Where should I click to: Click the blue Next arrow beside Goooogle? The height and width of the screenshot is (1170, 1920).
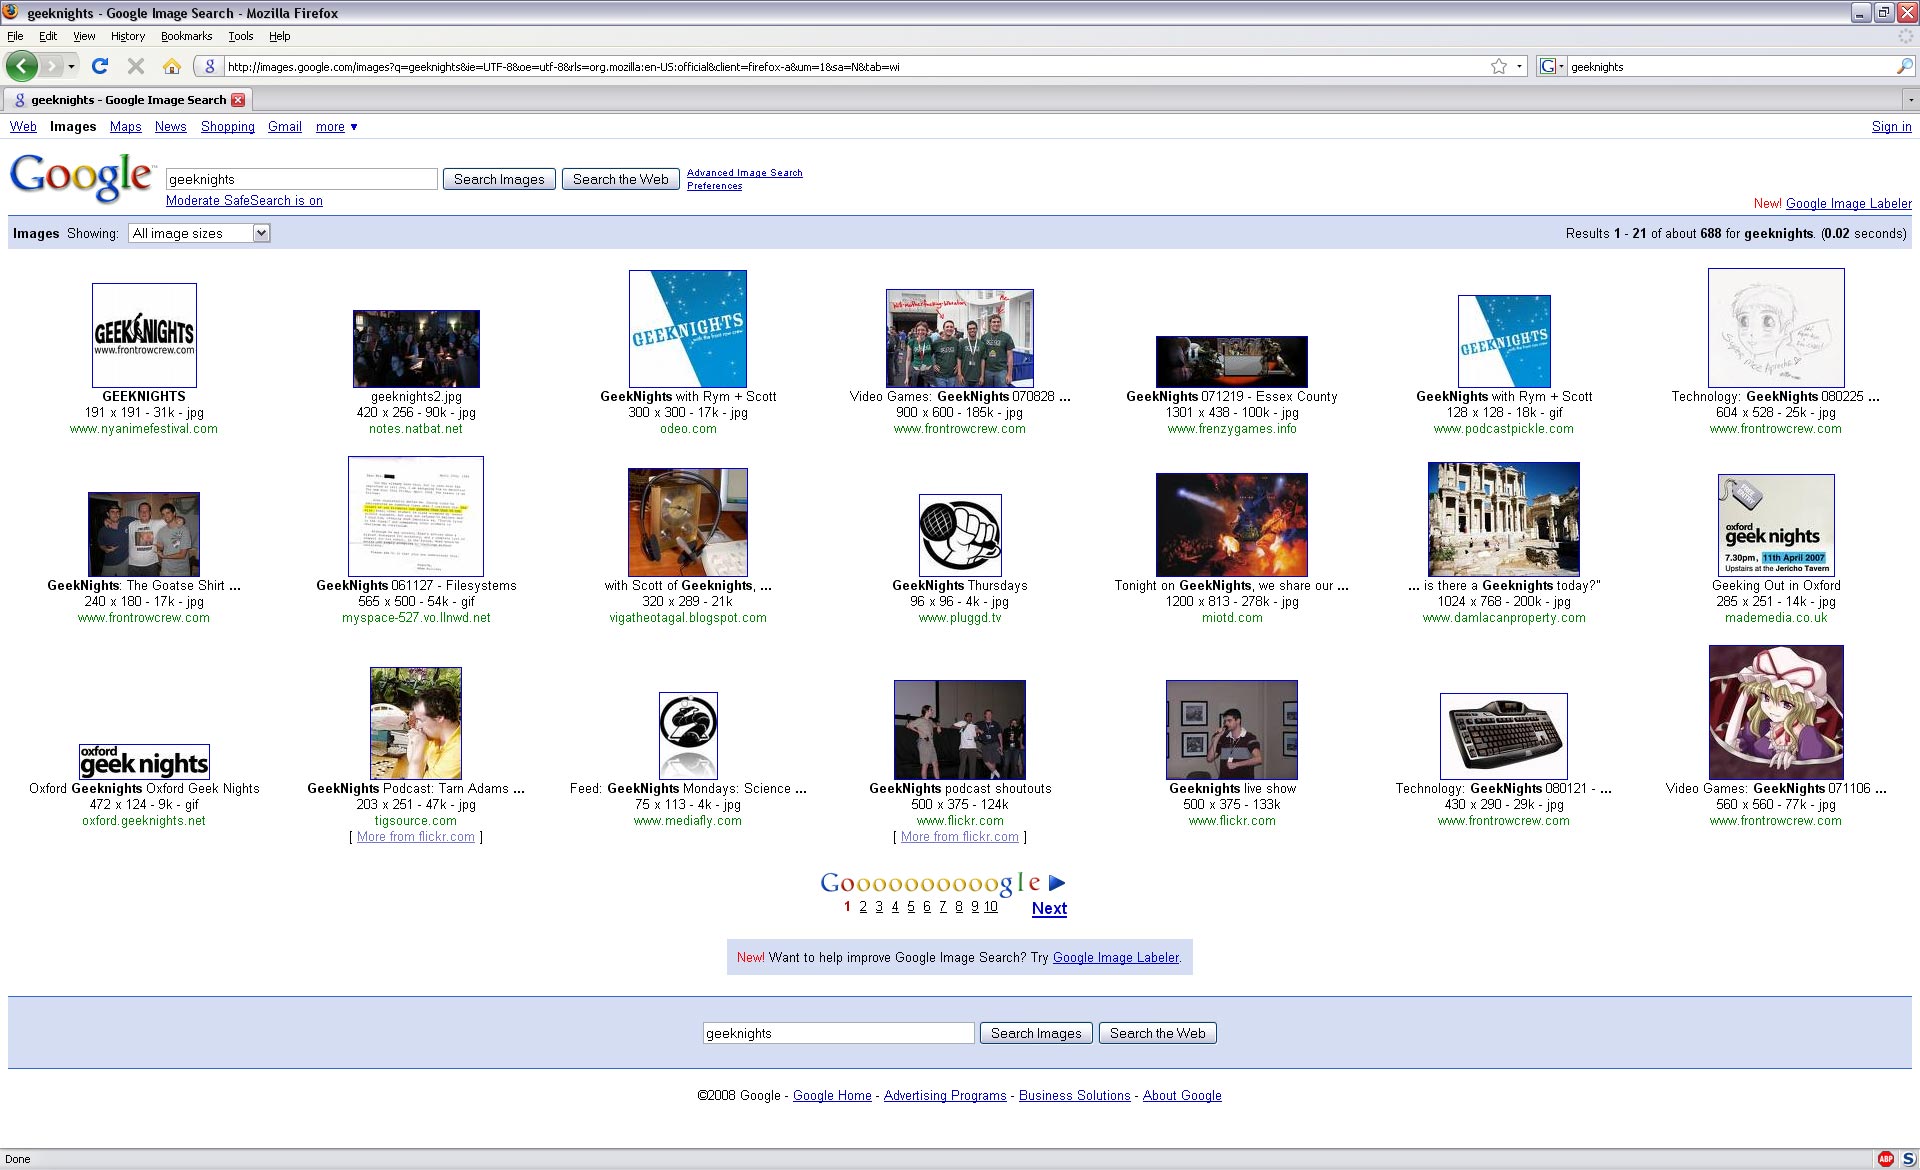(1057, 883)
